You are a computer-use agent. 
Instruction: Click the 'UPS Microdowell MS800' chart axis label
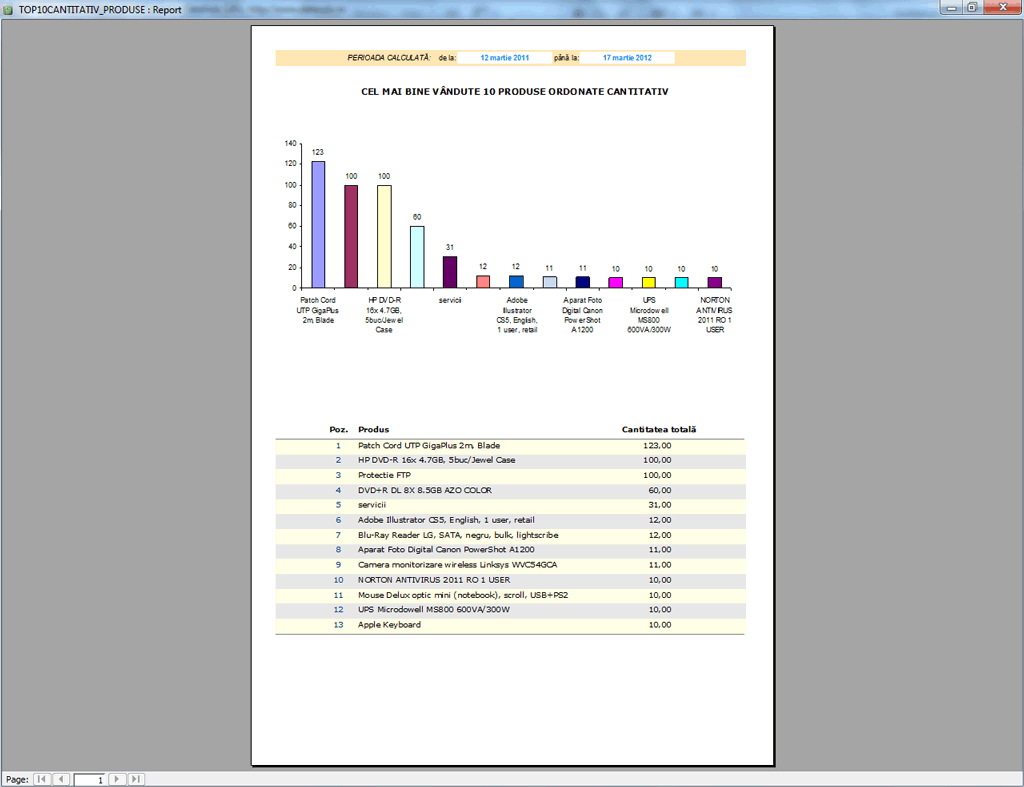coord(648,315)
